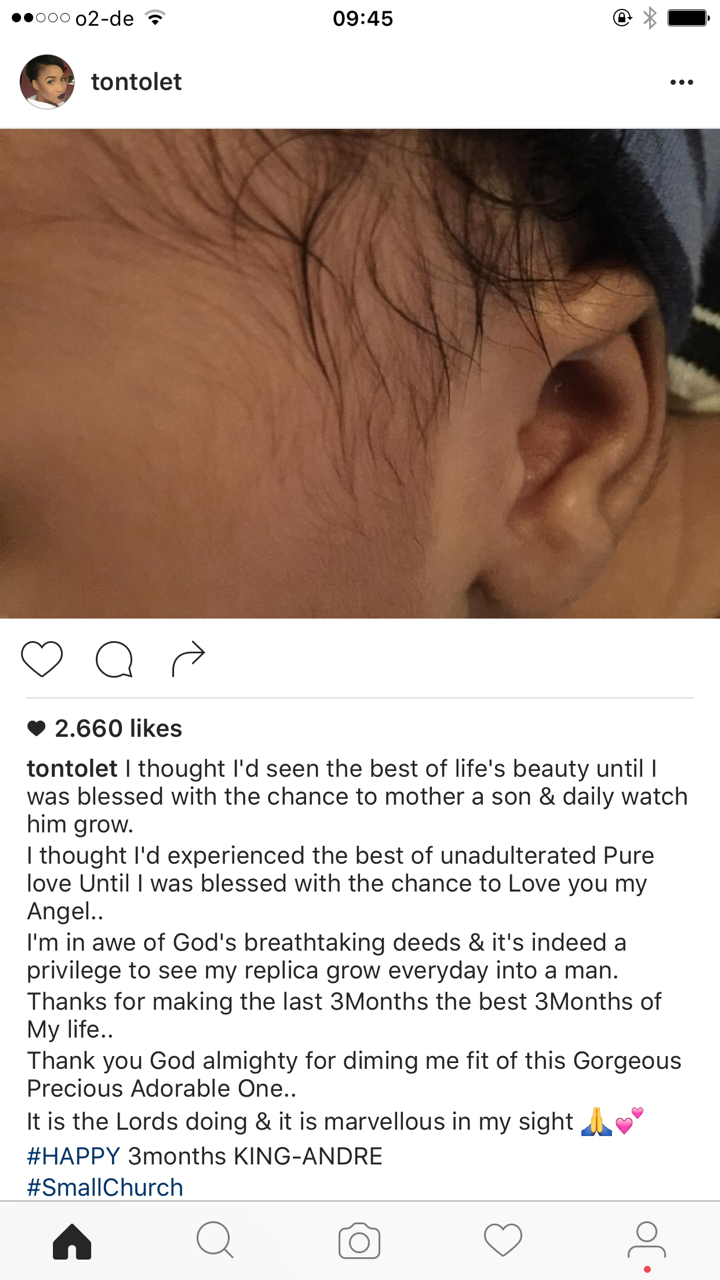Tap the Wi-Fi signal icon
Image resolution: width=720 pixels, height=1280 pixels.
tap(154, 18)
